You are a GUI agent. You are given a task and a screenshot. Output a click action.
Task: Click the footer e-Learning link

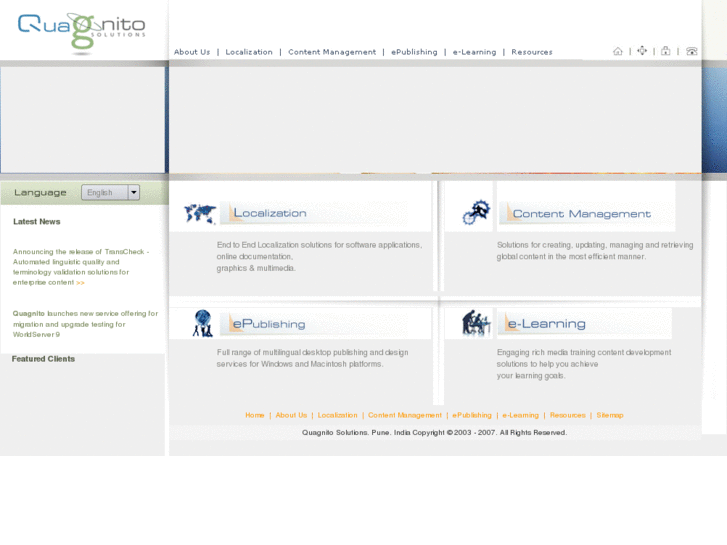coord(521,415)
